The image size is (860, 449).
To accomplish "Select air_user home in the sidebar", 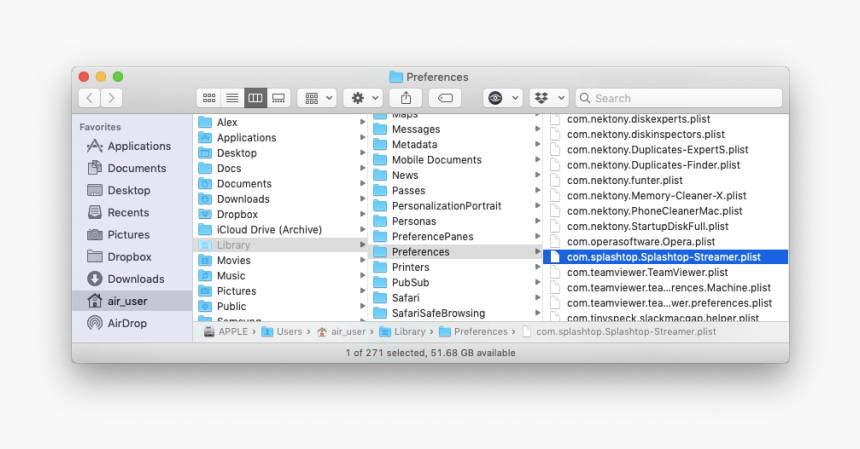I will [132, 301].
